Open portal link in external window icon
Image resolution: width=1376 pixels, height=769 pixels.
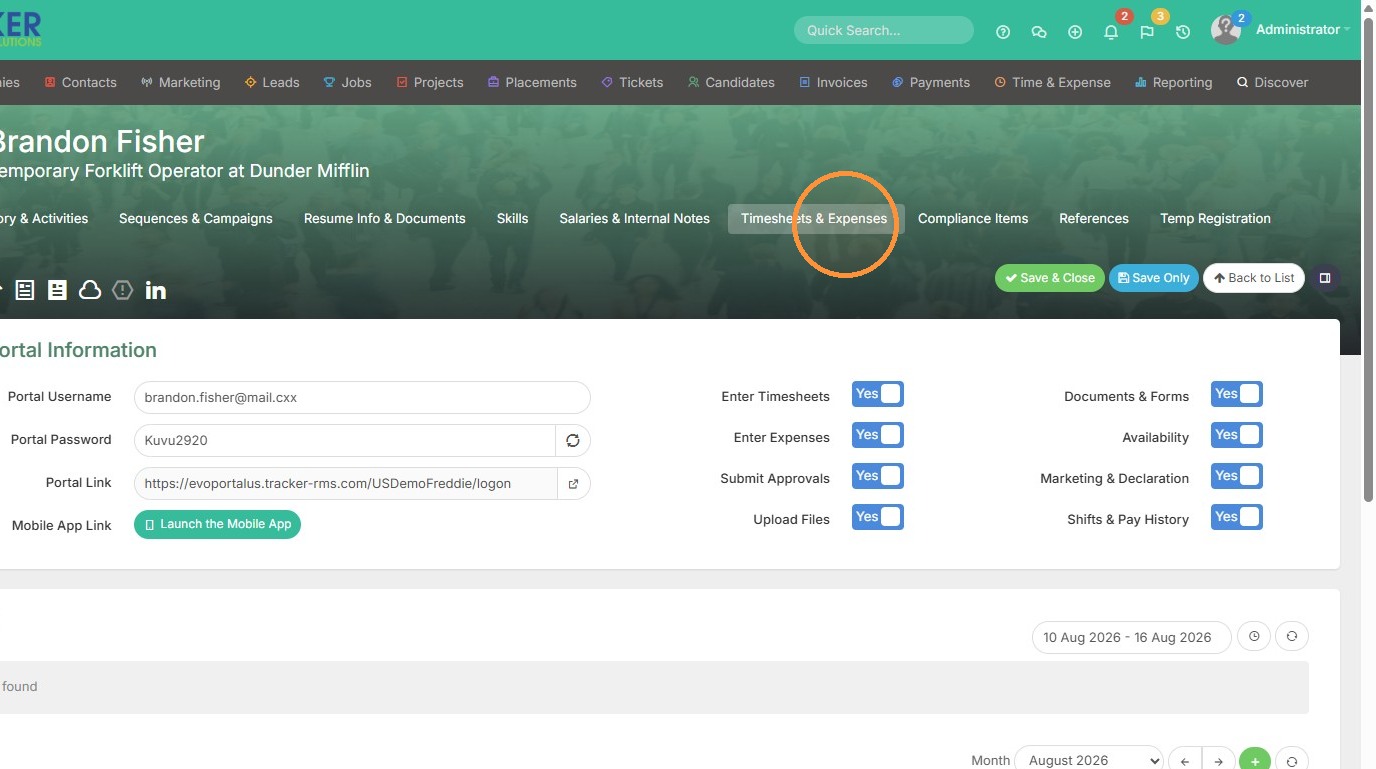coord(573,484)
